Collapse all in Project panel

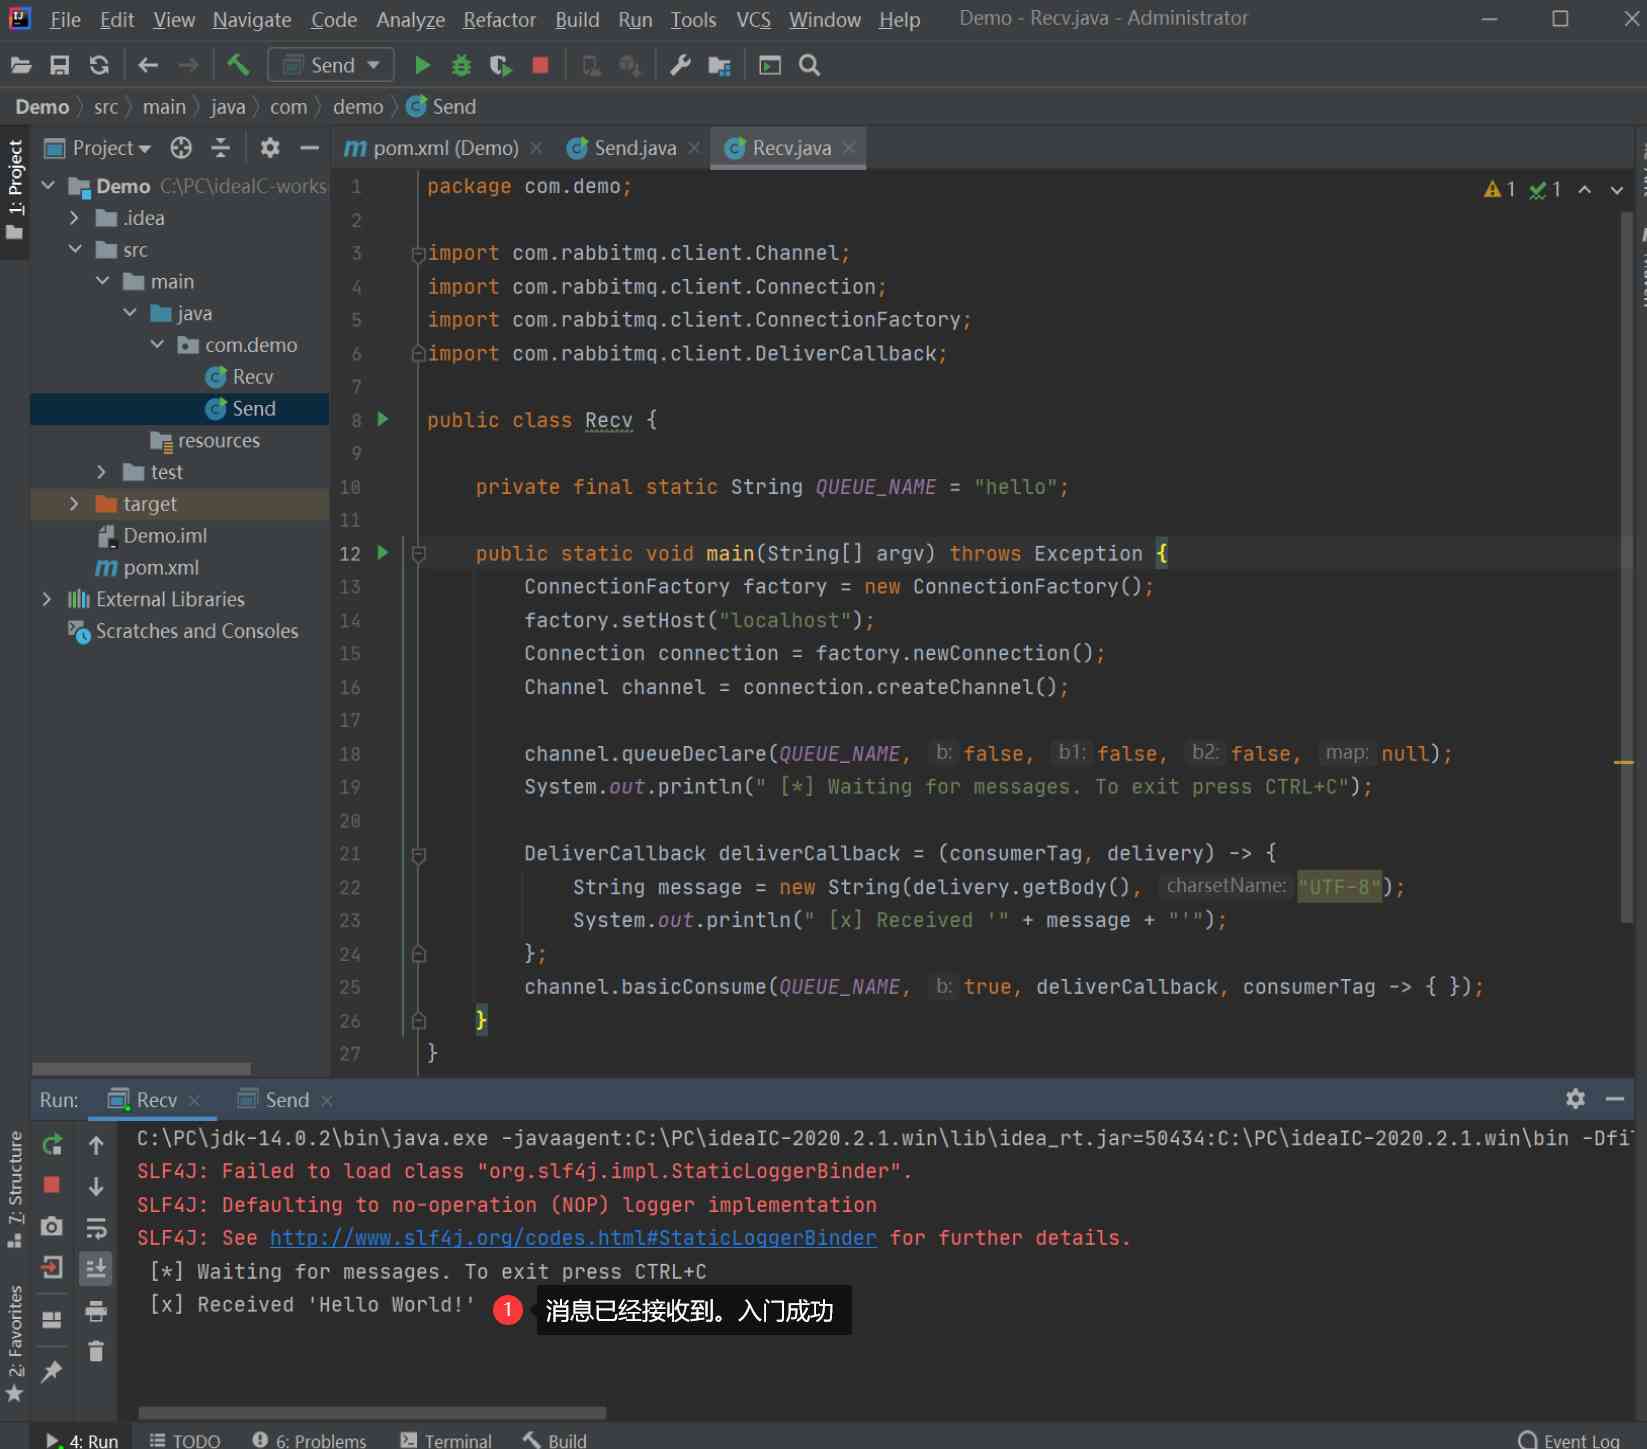[x=221, y=148]
